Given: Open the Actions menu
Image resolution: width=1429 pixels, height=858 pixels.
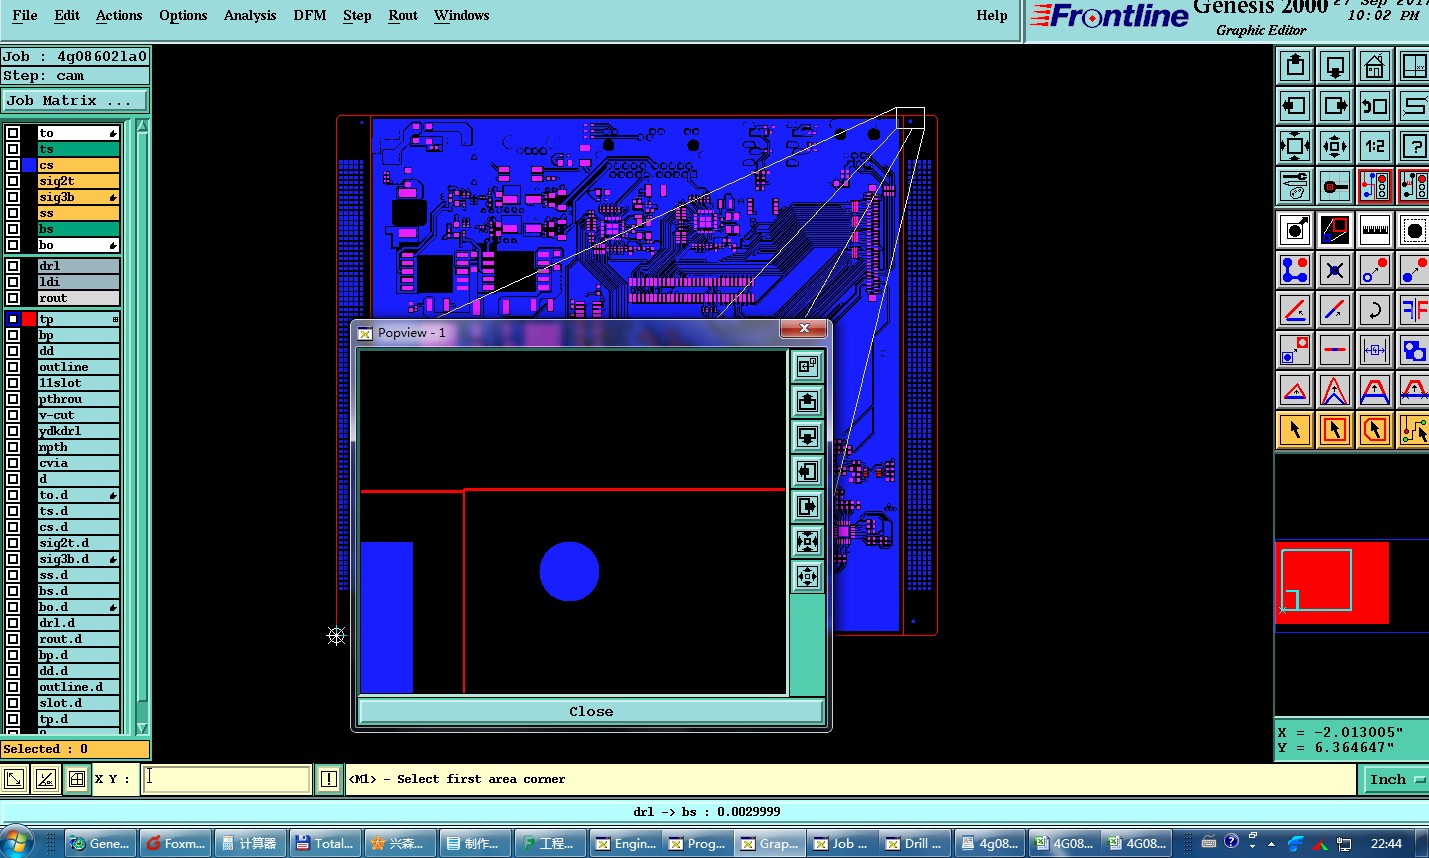Looking at the screenshot, I should coord(119,15).
